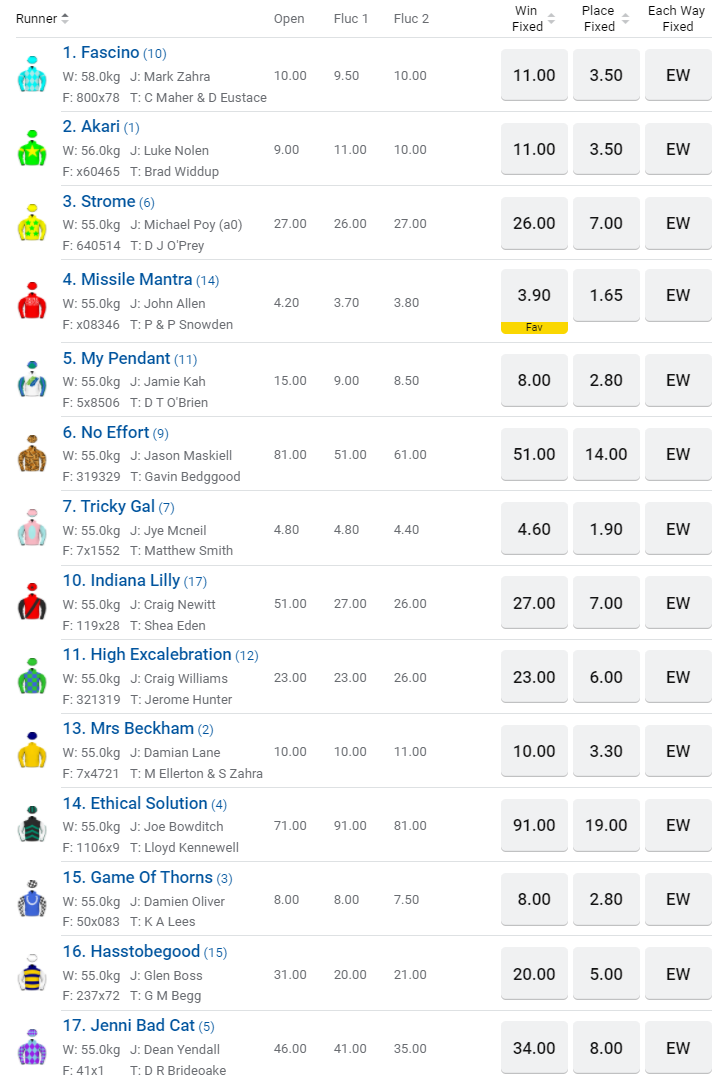This screenshot has height=1083, width=718.
Task: Click the Each Way Fixed column header
Action: point(677,19)
